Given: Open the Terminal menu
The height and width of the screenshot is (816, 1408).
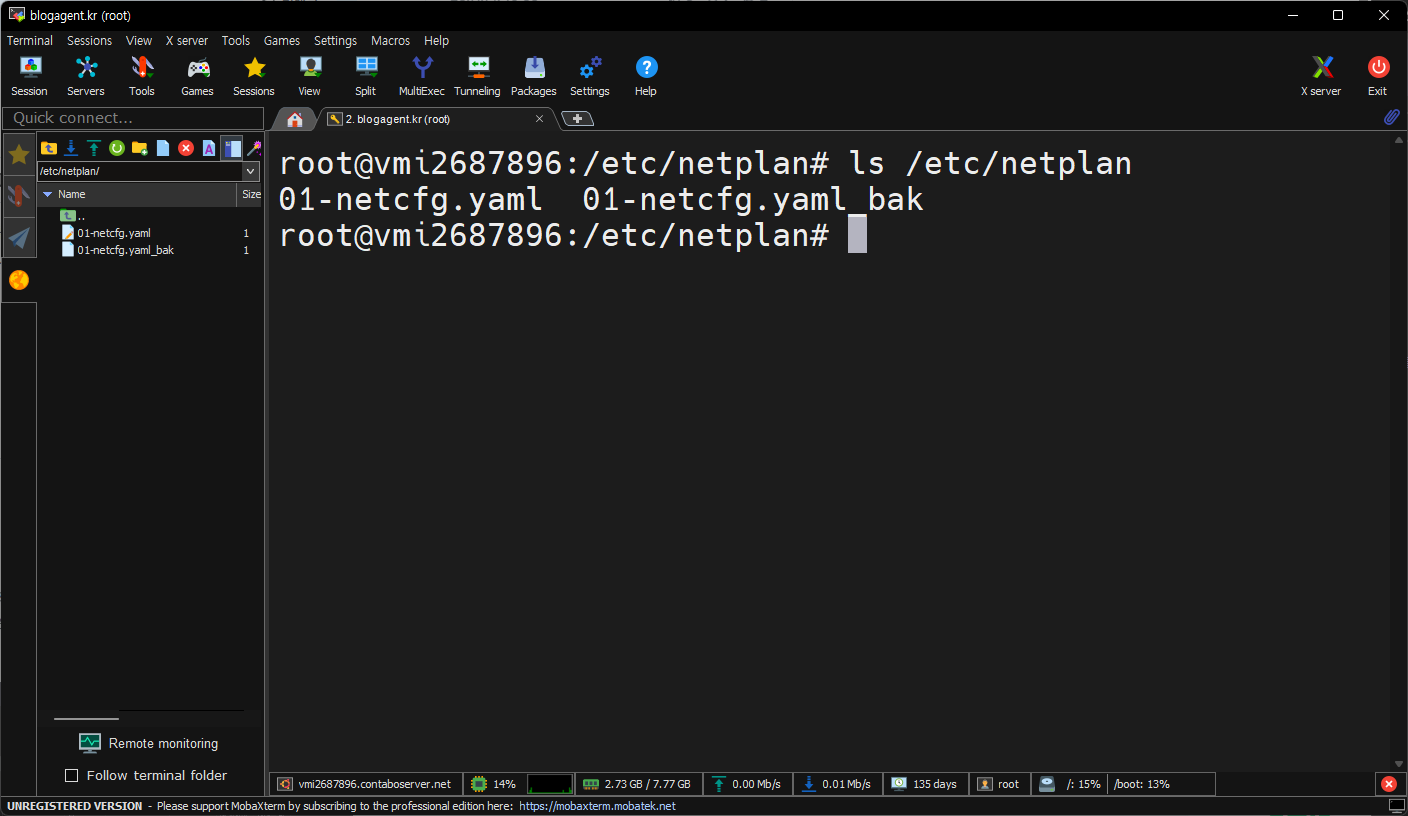Looking at the screenshot, I should (30, 41).
